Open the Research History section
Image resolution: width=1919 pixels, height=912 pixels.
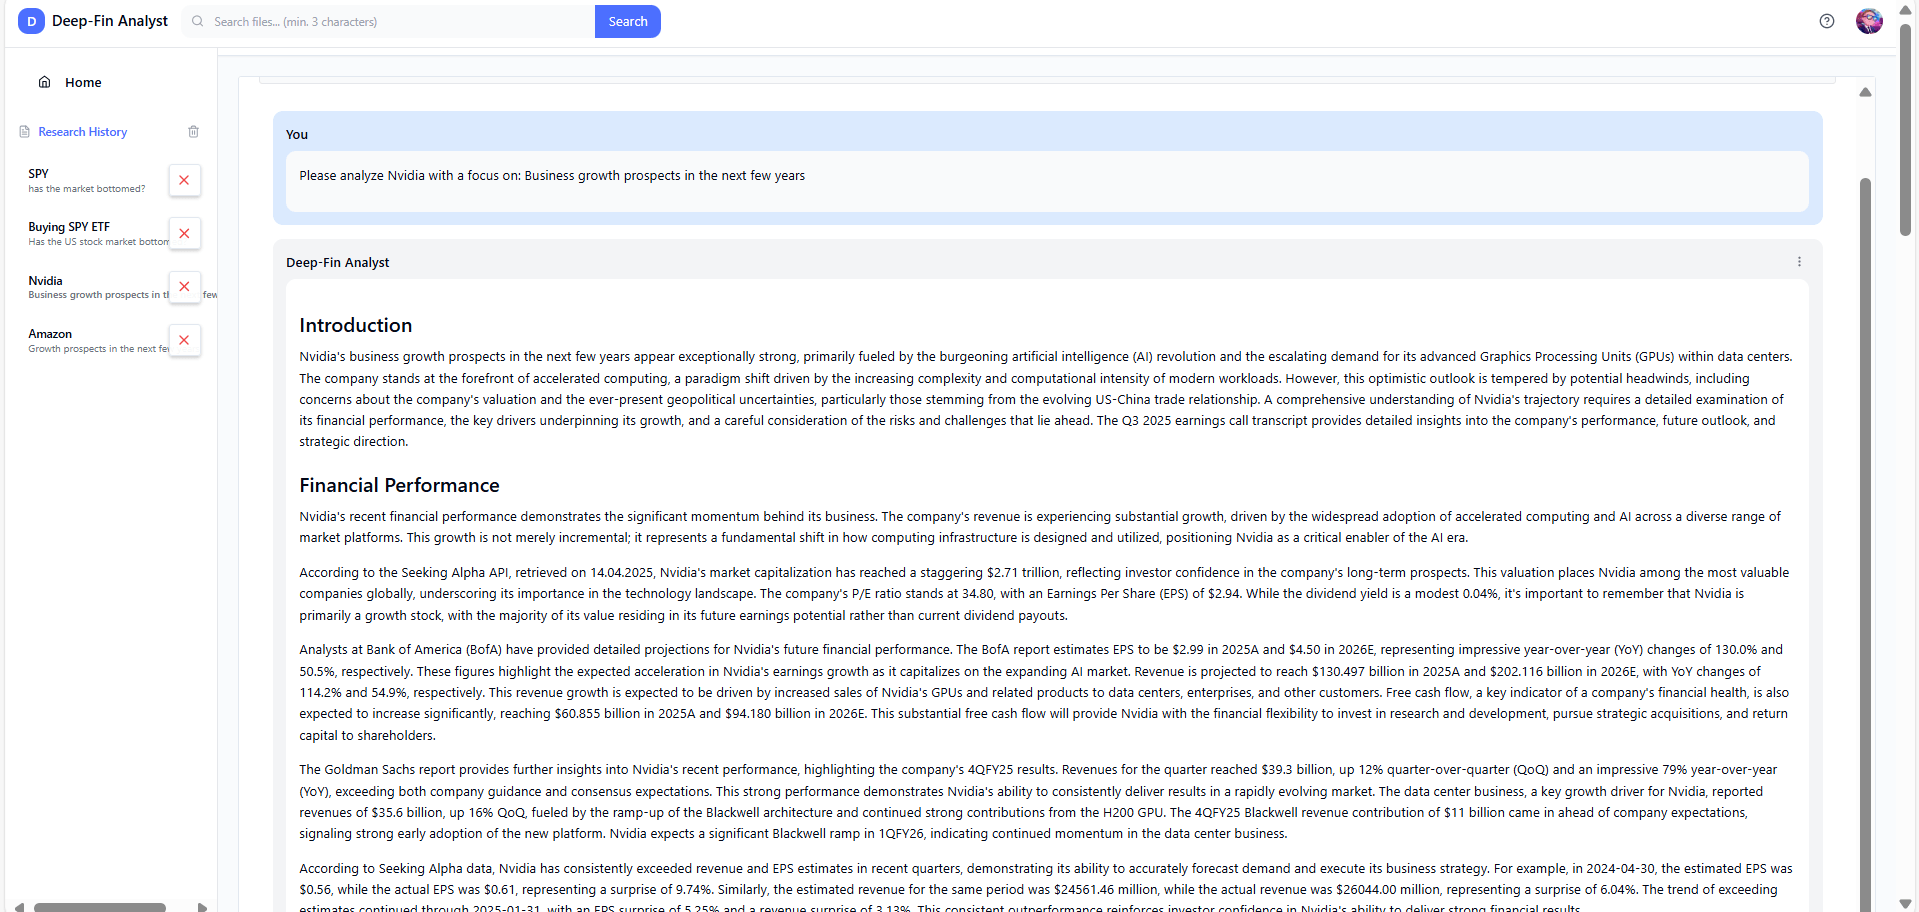click(83, 132)
